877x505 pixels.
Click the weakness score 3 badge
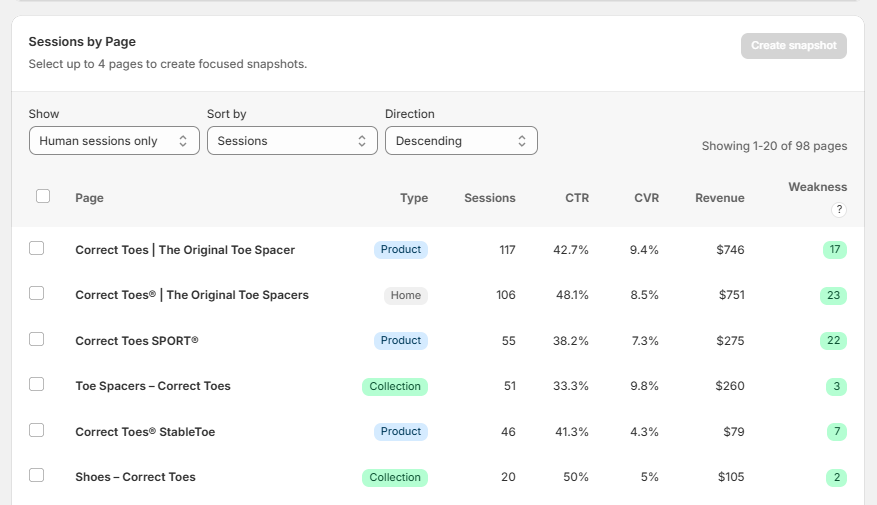coord(837,386)
